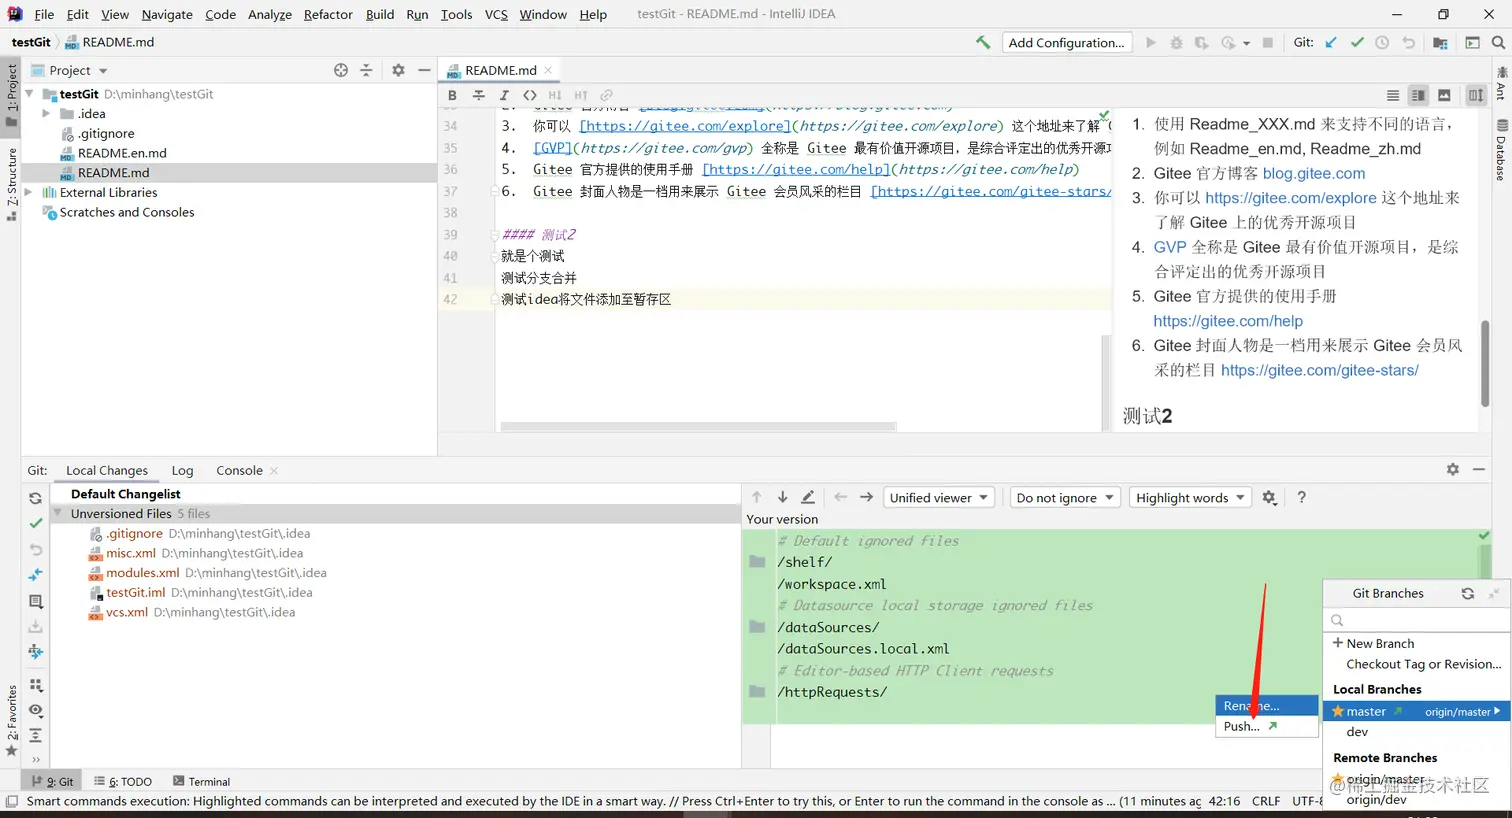Collapse Unversioned Files group

59,513
